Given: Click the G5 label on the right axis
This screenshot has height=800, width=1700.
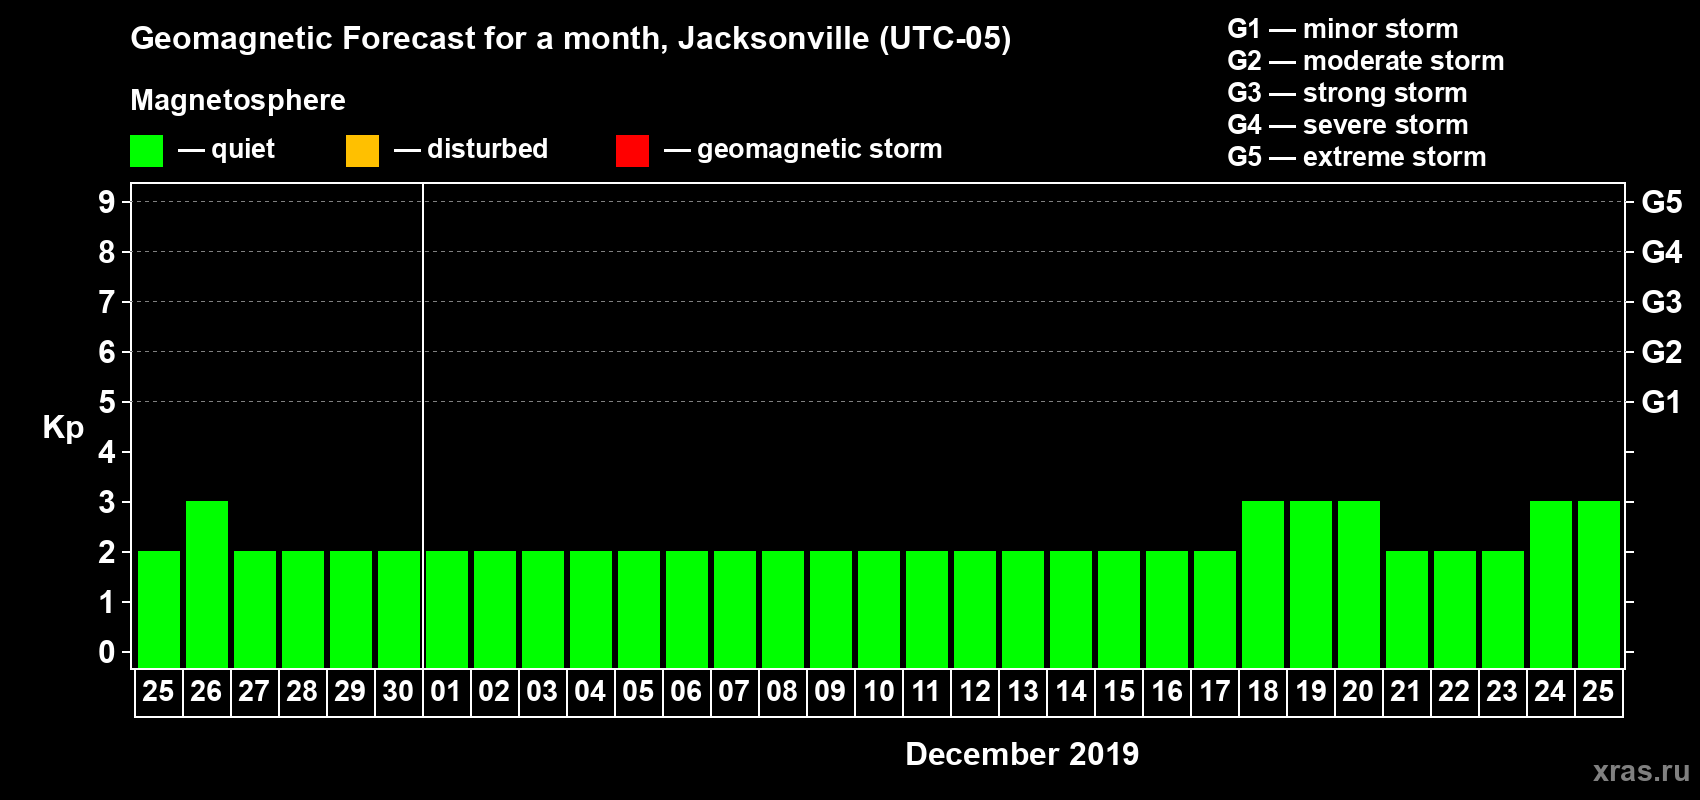Looking at the screenshot, I should coord(1661,203).
